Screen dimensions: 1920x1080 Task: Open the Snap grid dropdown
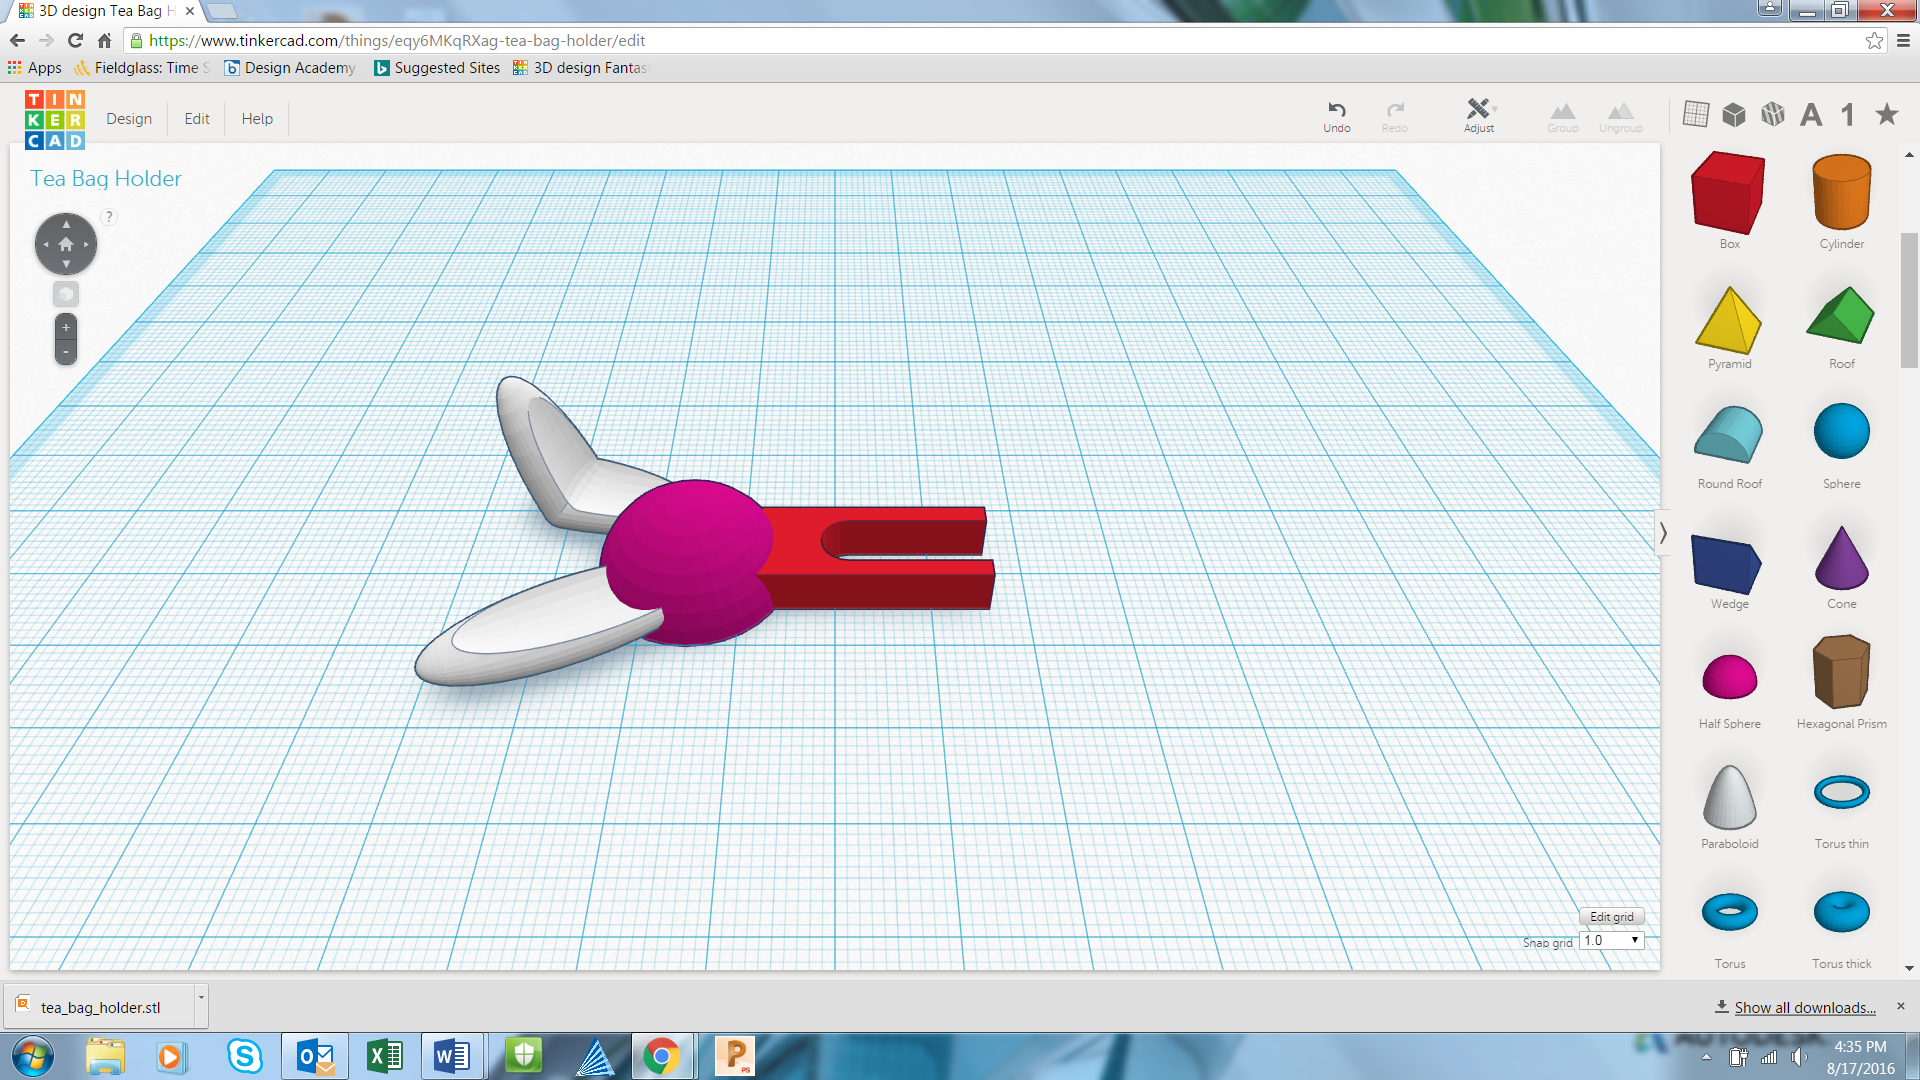coord(1612,941)
